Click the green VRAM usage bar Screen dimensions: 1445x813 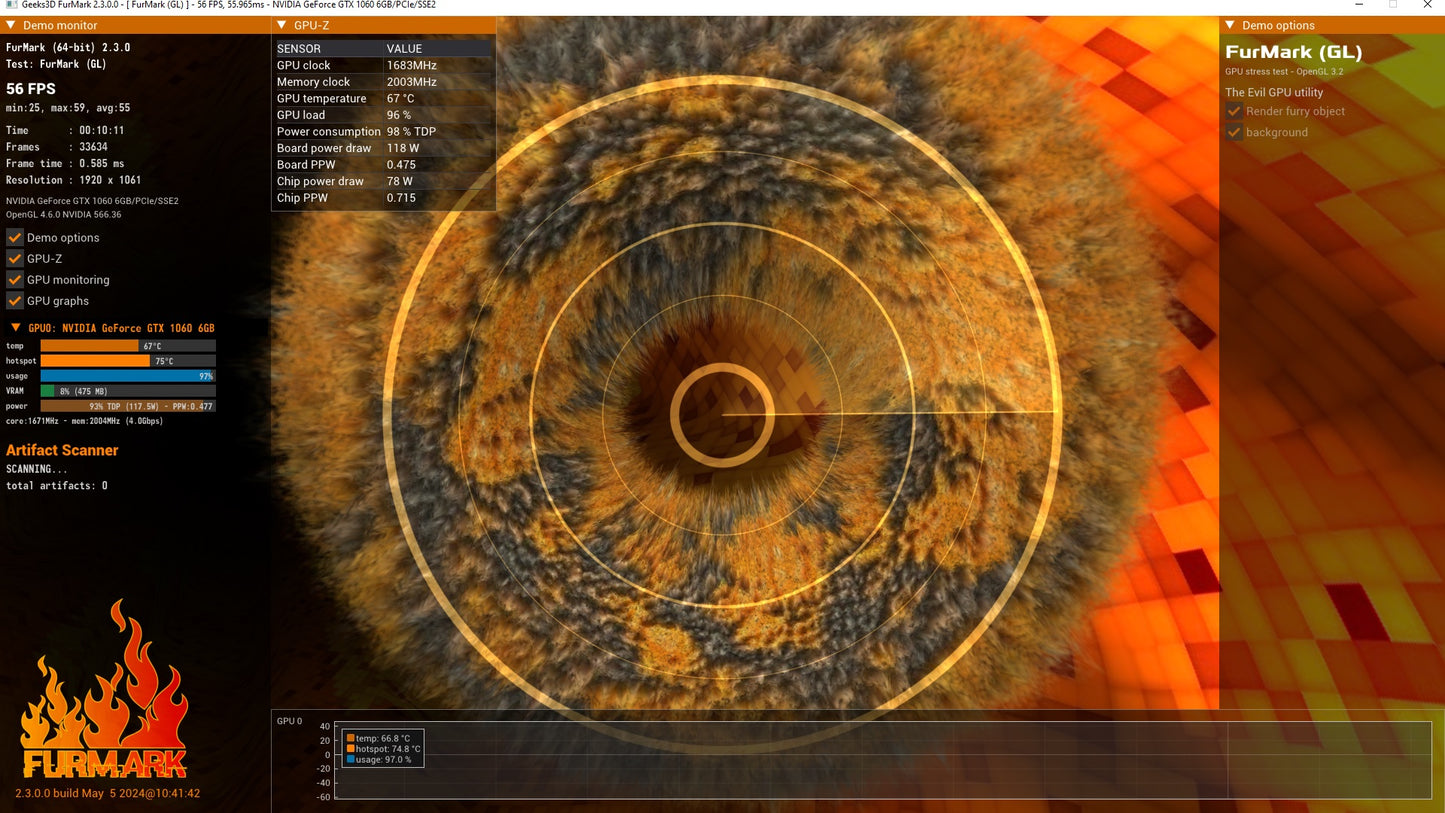tap(47, 391)
